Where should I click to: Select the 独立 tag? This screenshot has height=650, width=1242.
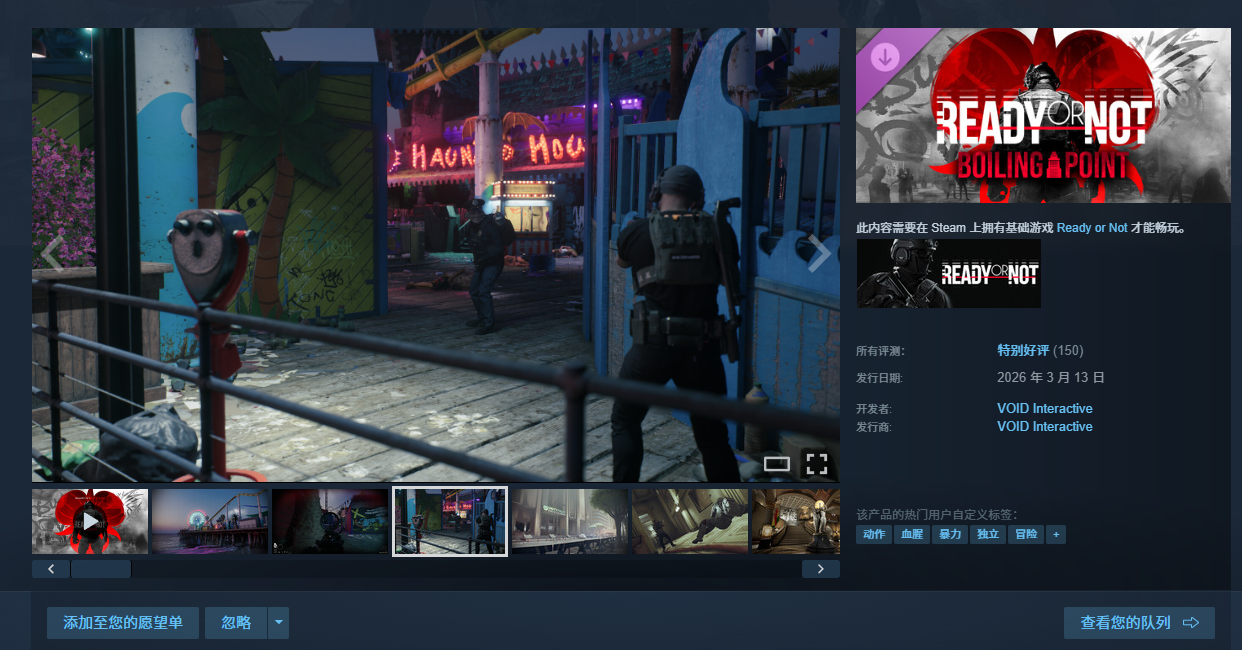pos(988,535)
